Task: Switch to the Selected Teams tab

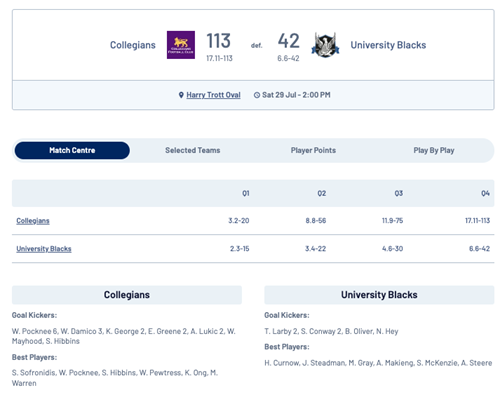Action: [193, 150]
